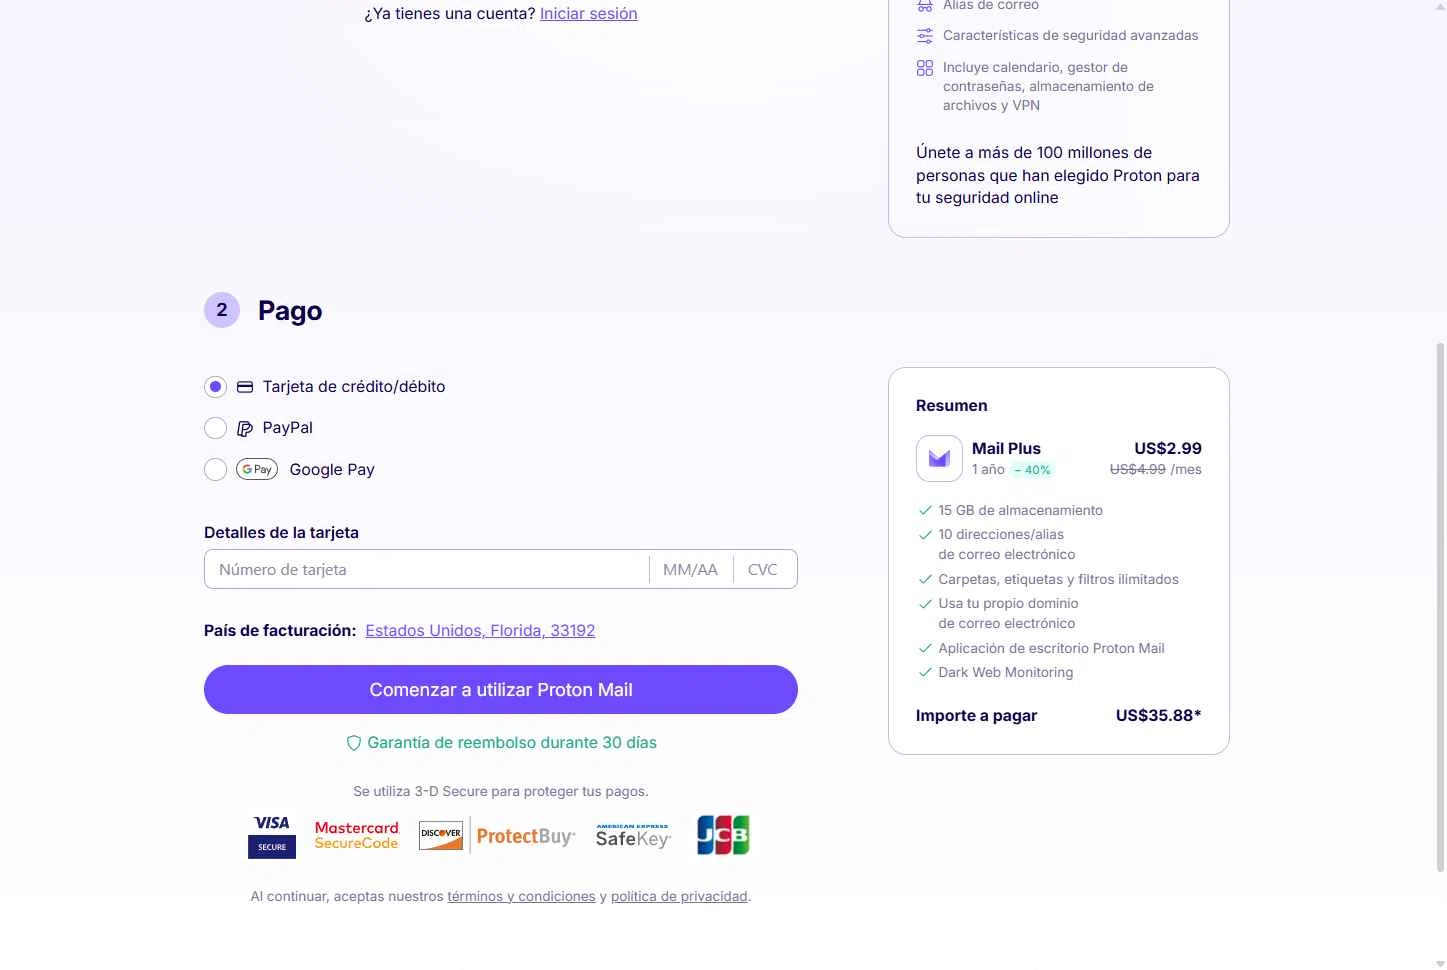This screenshot has height=970, width=1447.
Task: Click the checkmark beside 15 GB de almacenamiento
Action: [925, 511]
